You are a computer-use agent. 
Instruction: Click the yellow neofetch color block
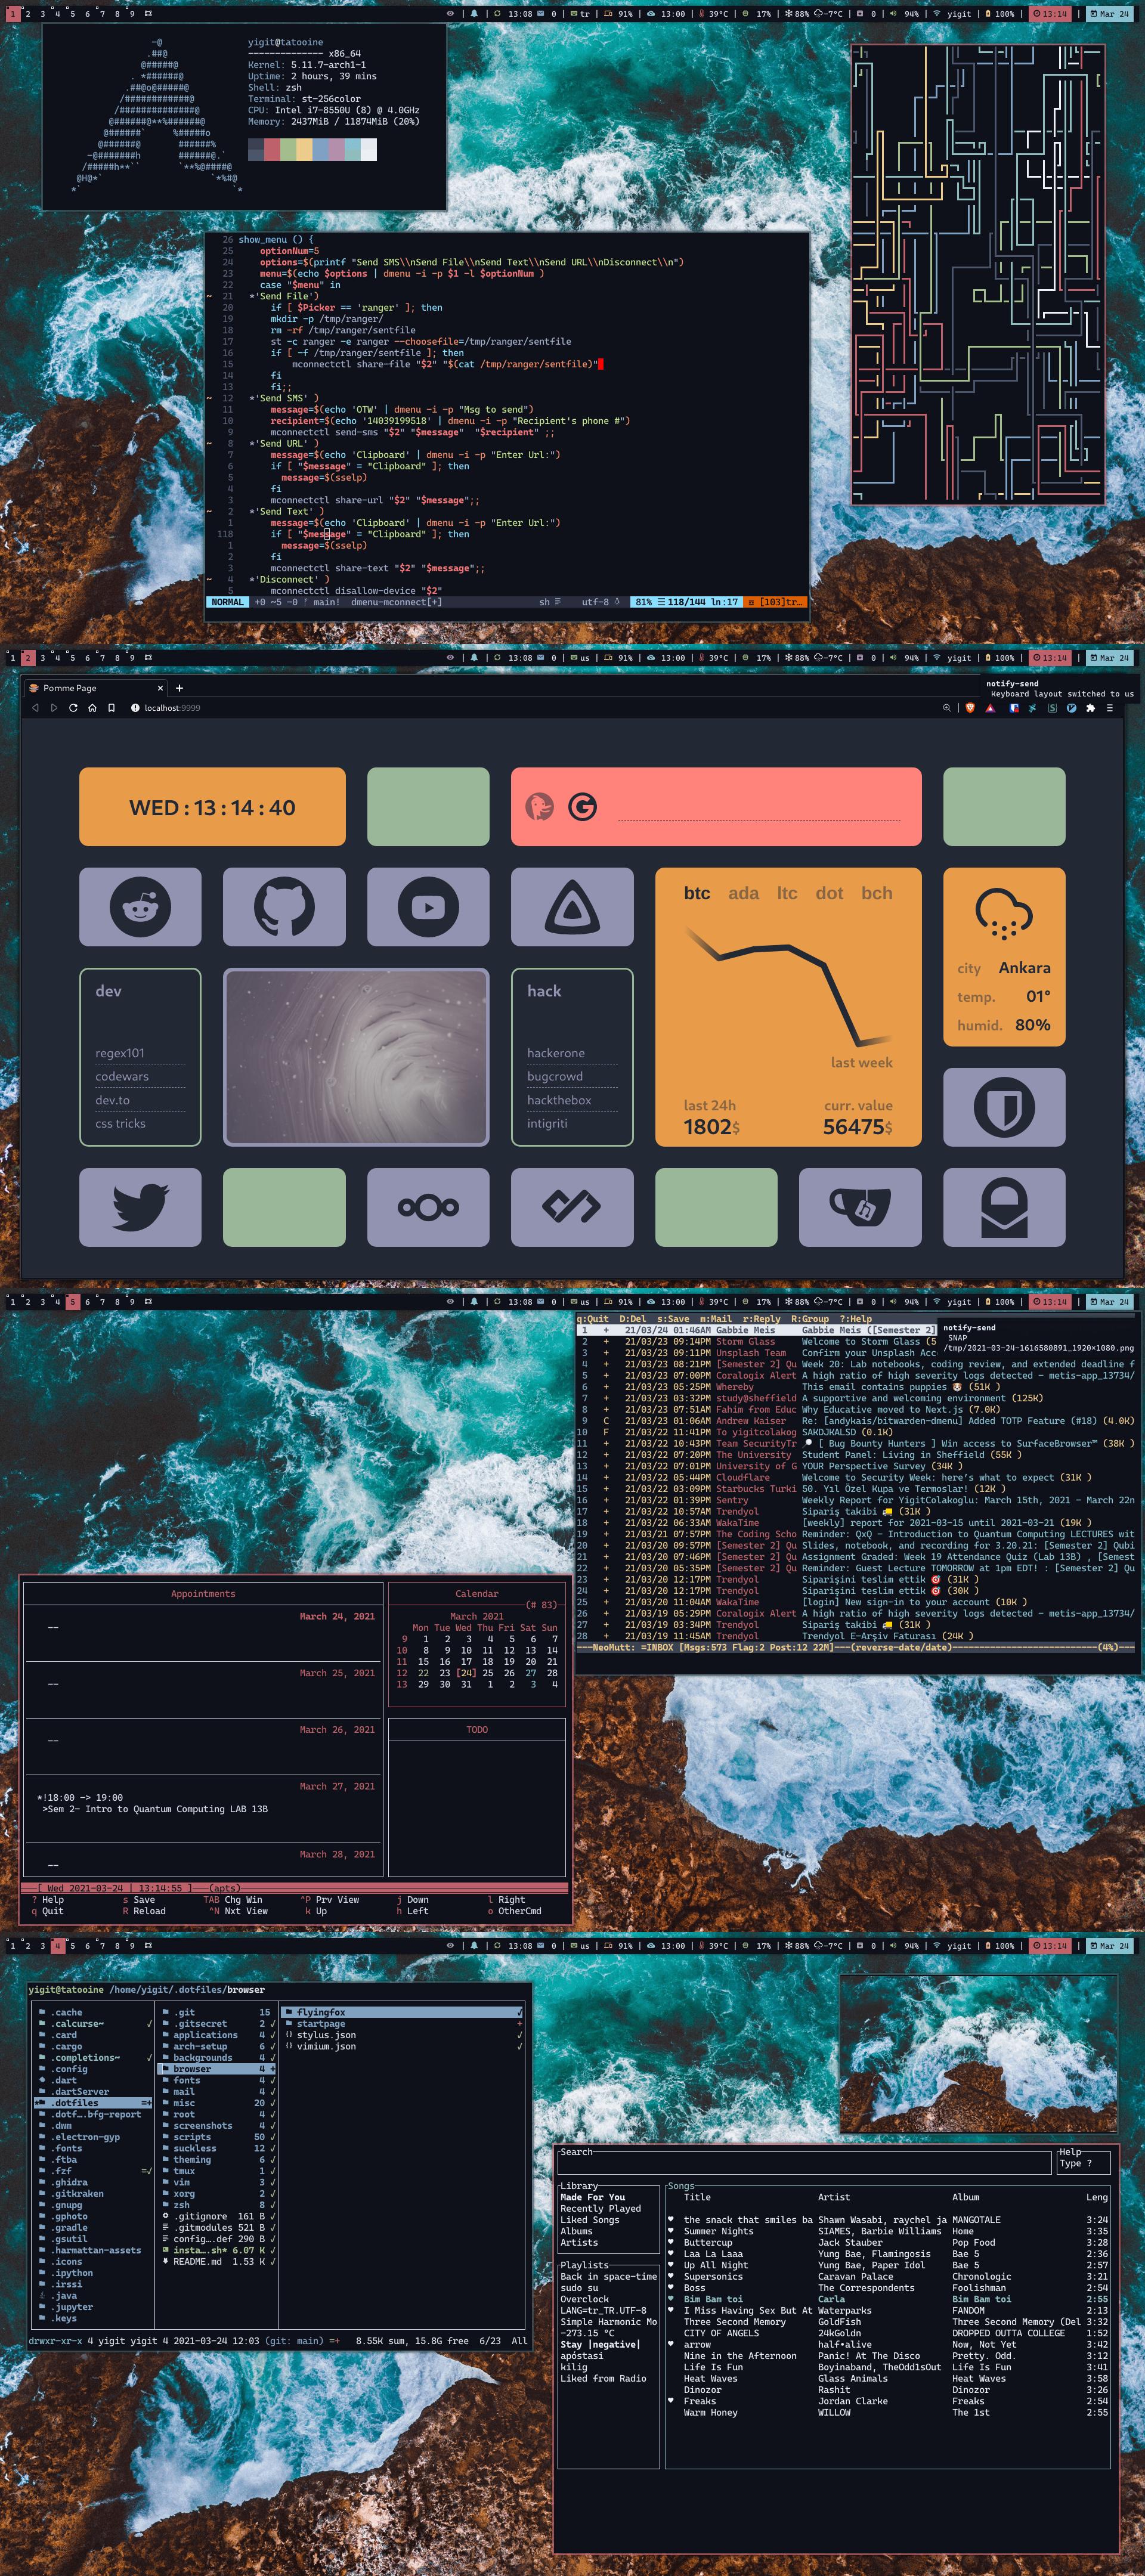(304, 150)
